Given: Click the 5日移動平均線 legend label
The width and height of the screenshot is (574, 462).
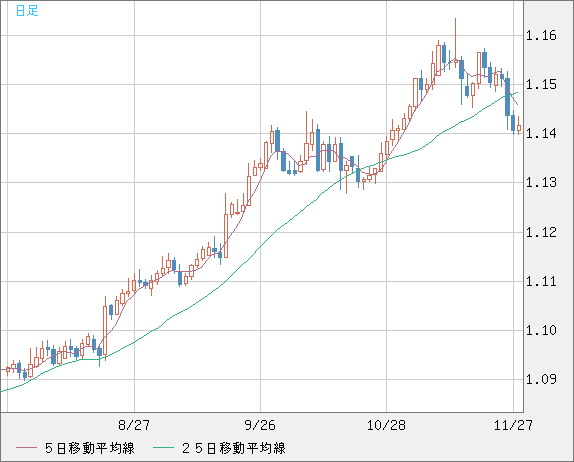Looking at the screenshot, I should [x=90, y=448].
